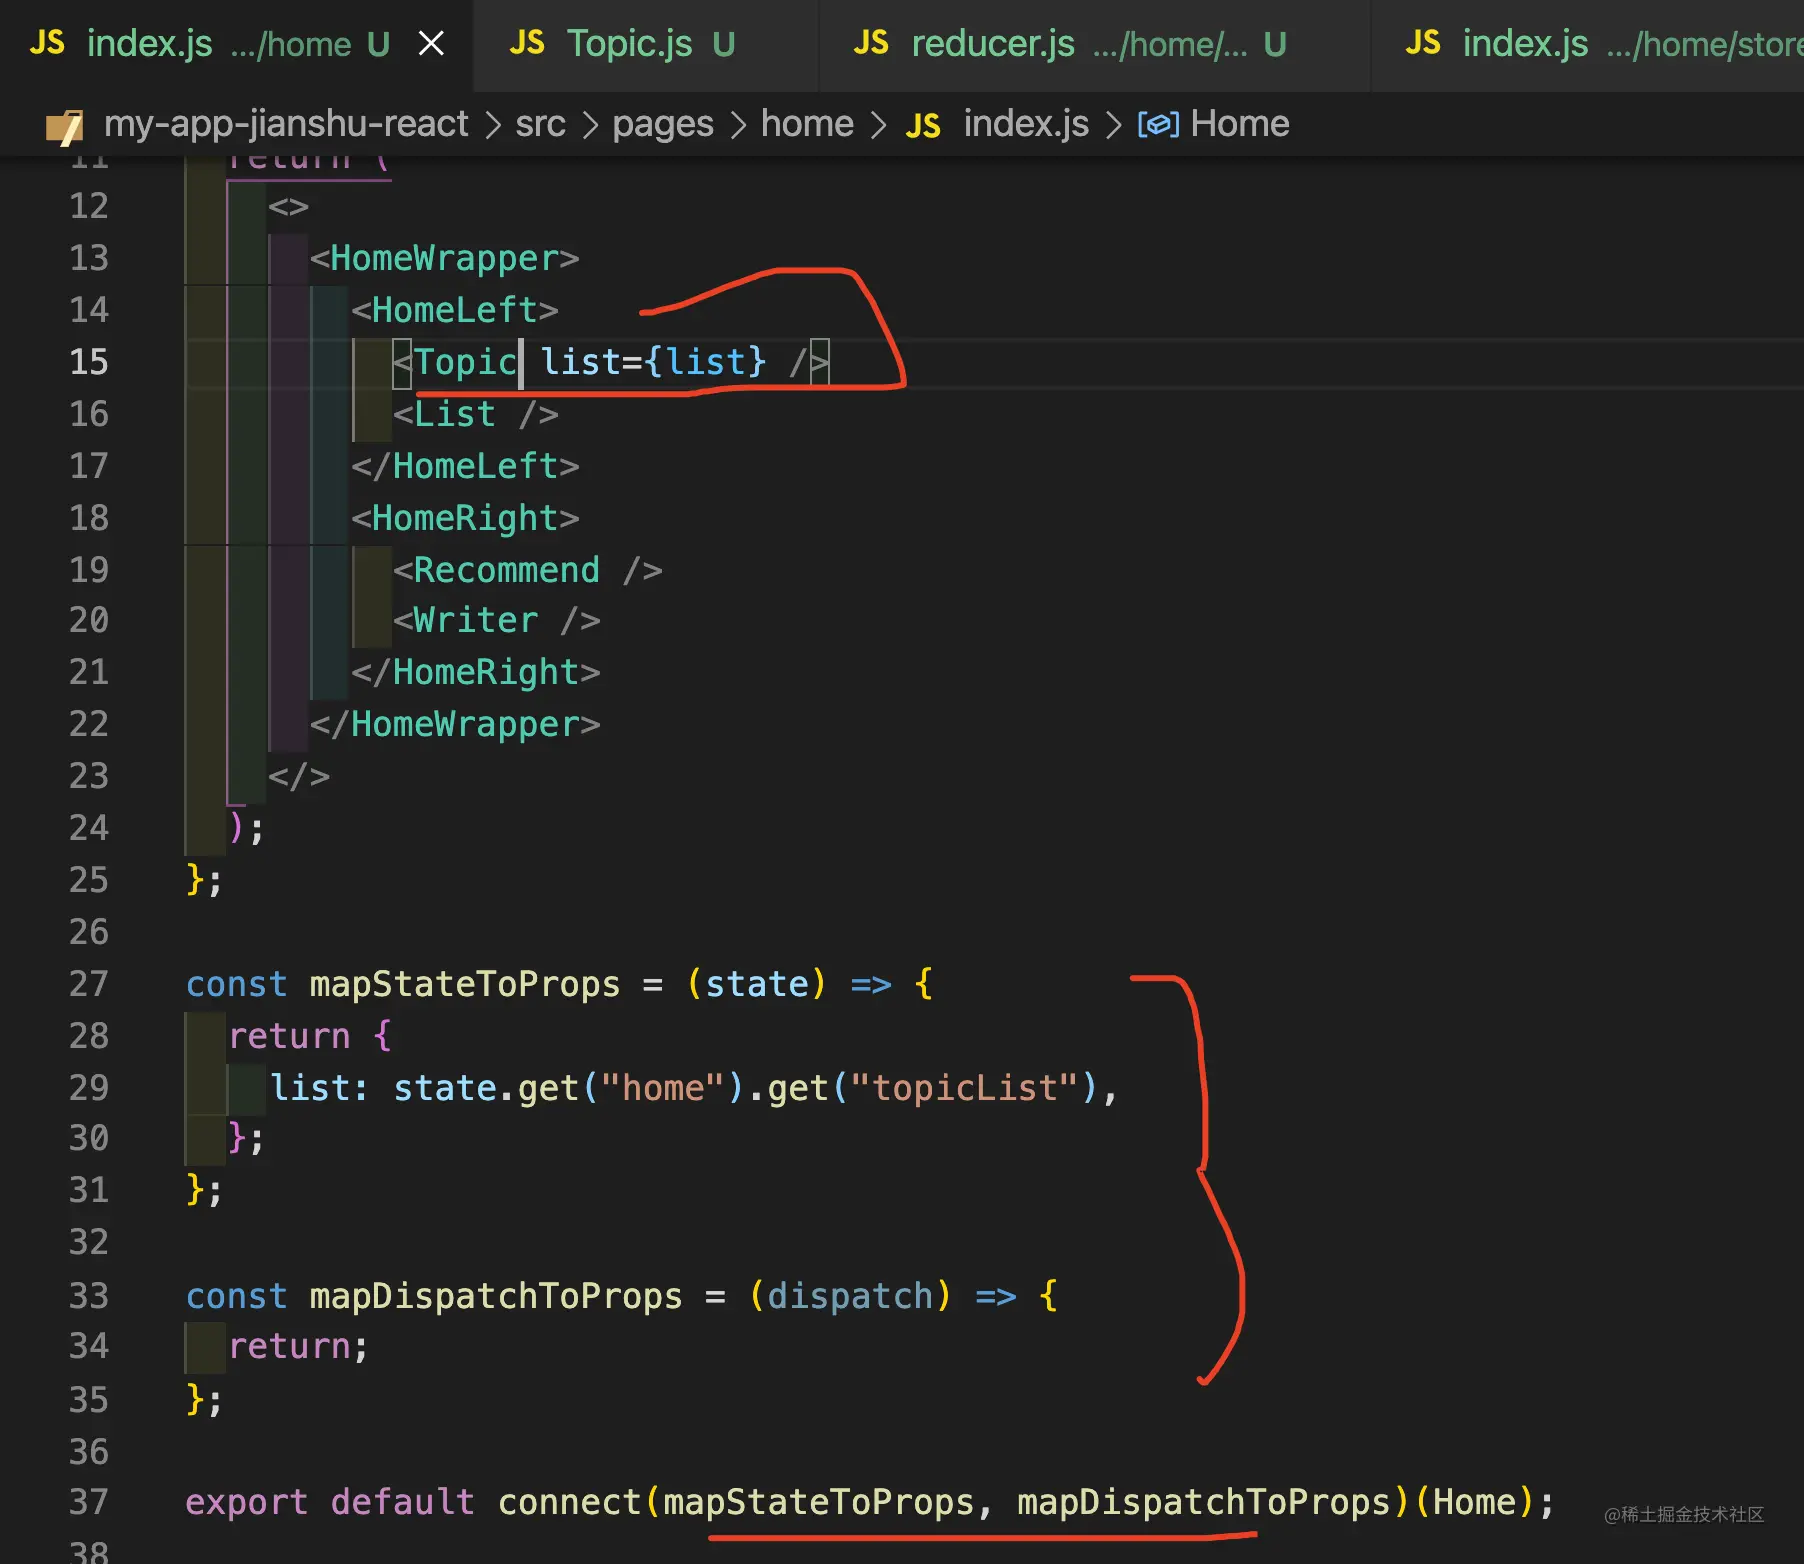
Task: Click the JS icon on reducer.js tab
Action: 871,43
